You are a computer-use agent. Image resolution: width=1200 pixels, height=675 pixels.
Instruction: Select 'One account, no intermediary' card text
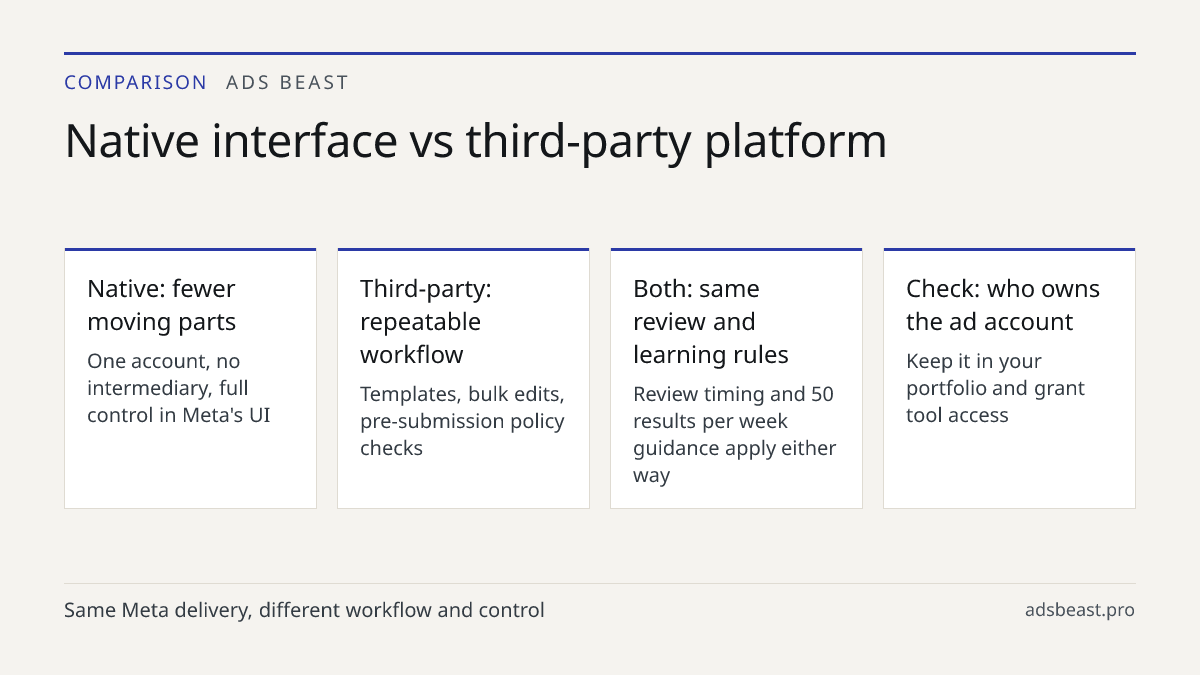[179, 388]
